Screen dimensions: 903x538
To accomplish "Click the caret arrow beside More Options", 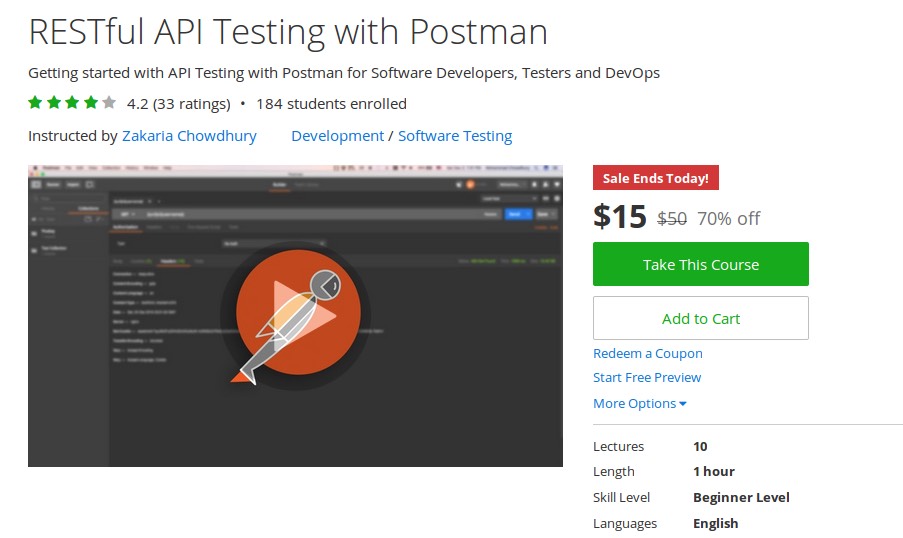I will click(683, 404).
